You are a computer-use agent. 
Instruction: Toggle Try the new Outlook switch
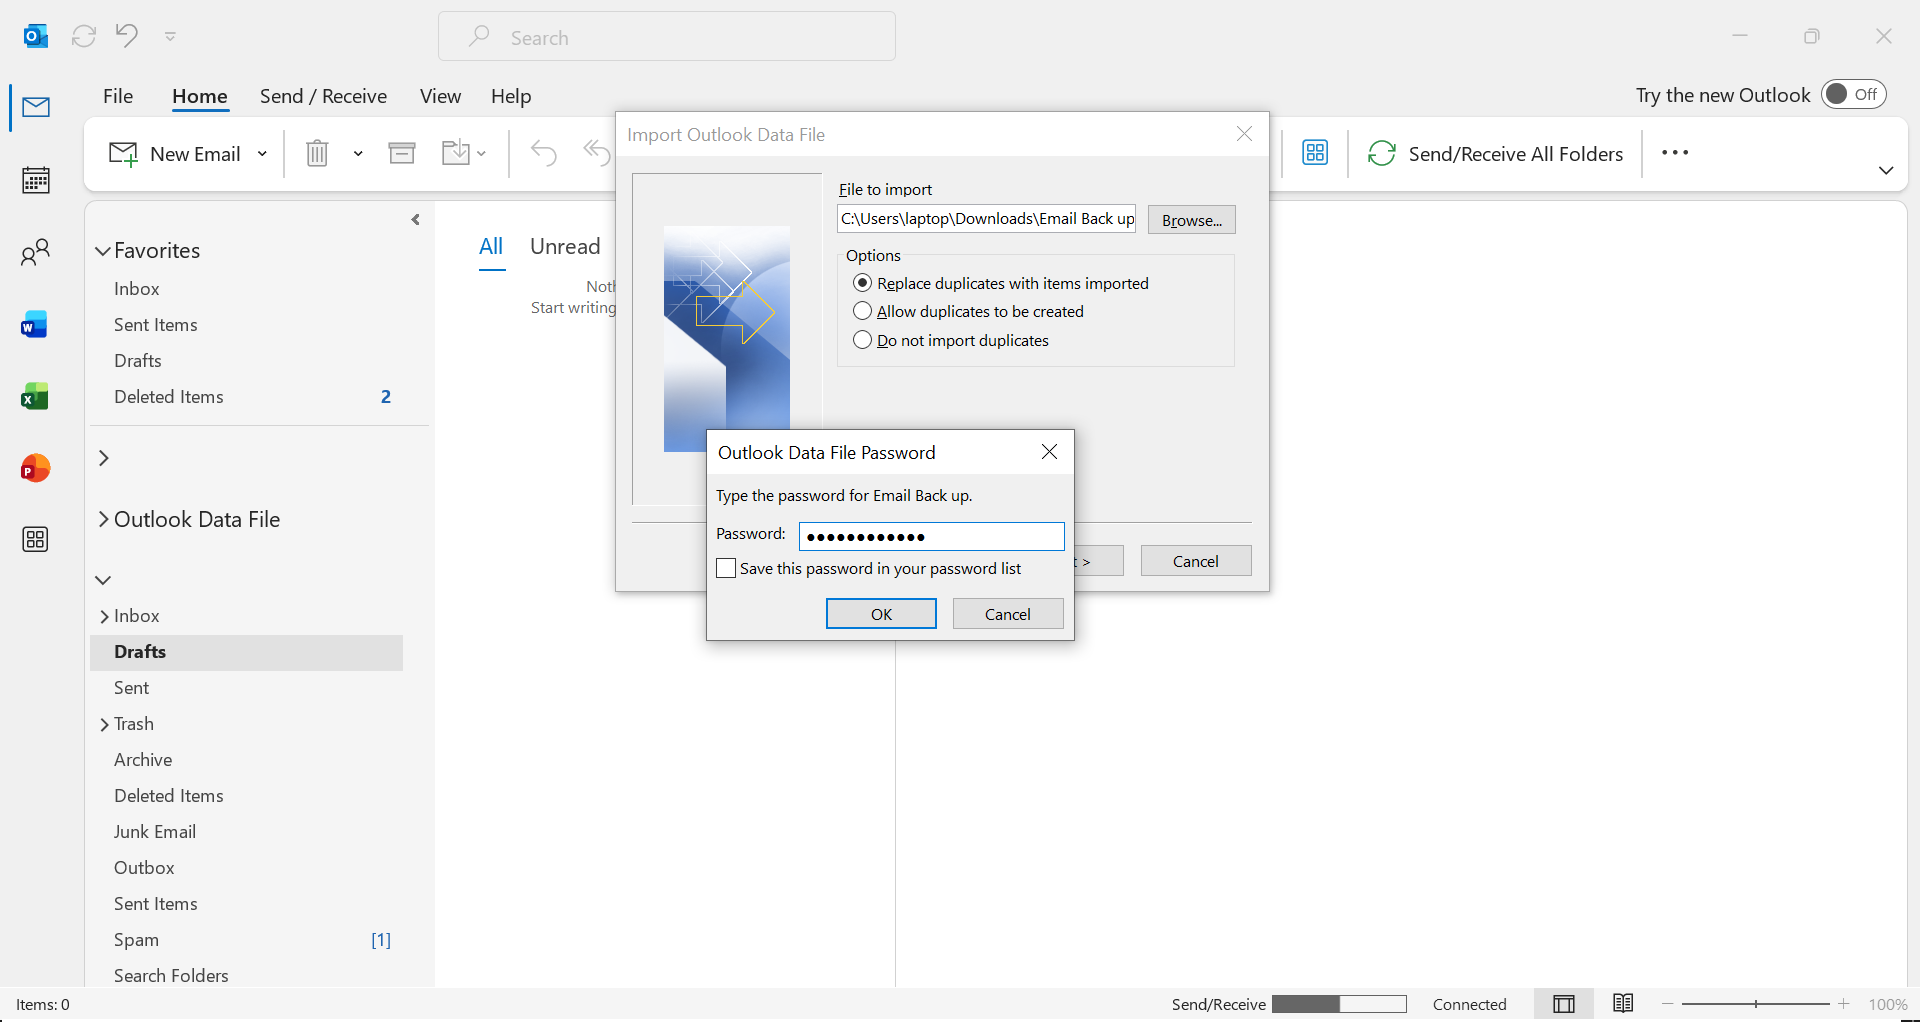1853,95
